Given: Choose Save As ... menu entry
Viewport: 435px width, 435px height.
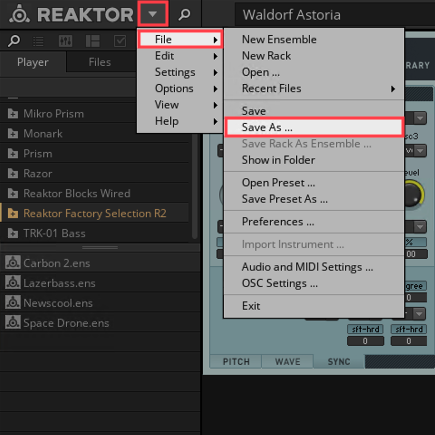Looking at the screenshot, I should [x=314, y=127].
